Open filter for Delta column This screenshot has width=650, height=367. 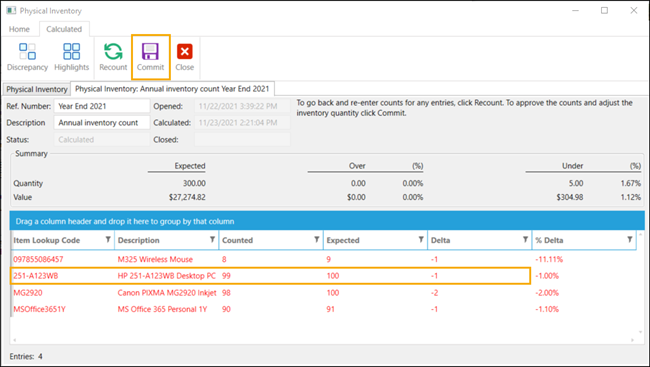pyautogui.click(x=525, y=240)
